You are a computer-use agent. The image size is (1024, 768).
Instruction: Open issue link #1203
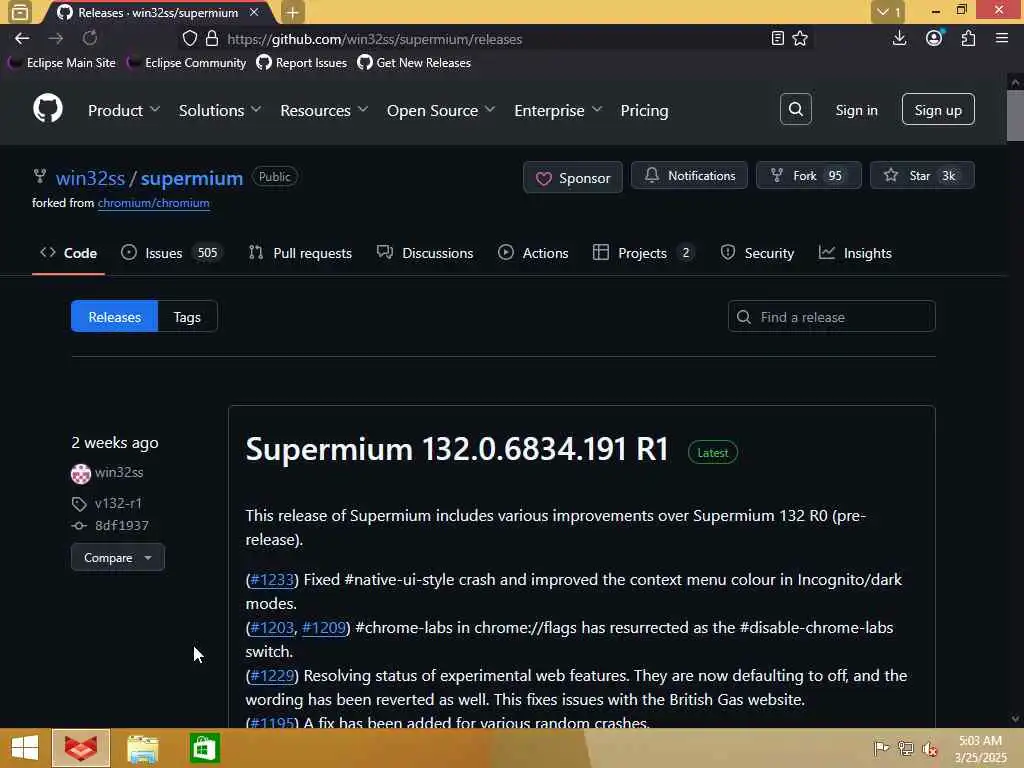pos(272,628)
